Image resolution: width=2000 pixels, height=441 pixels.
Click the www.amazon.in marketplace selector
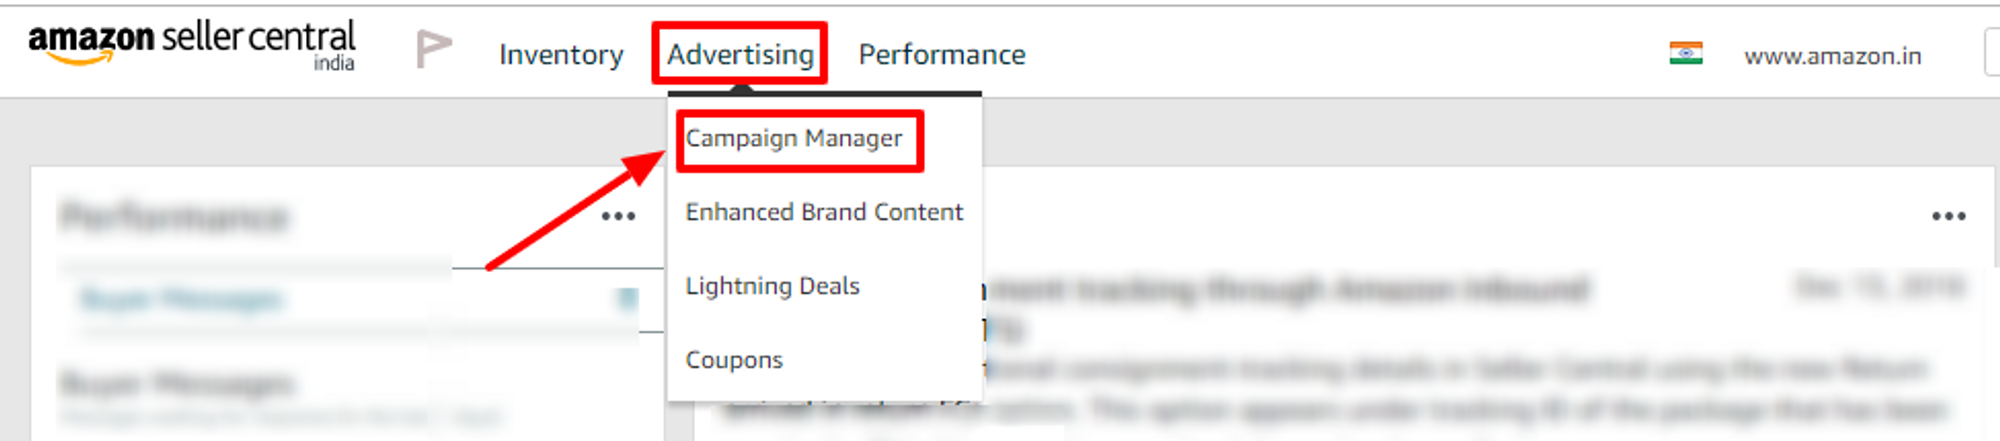(1832, 56)
